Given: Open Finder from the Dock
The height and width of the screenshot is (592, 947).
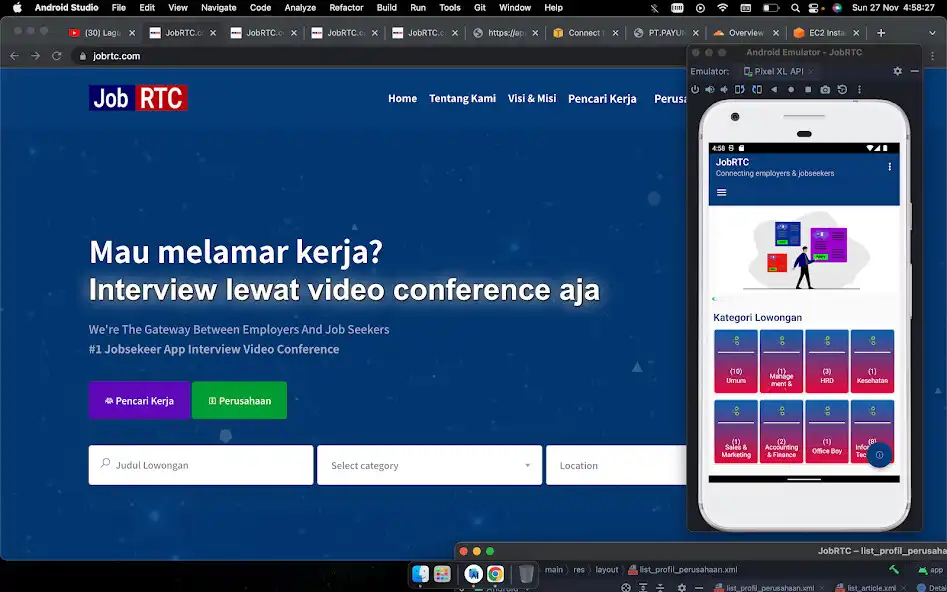Looking at the screenshot, I should [420, 573].
